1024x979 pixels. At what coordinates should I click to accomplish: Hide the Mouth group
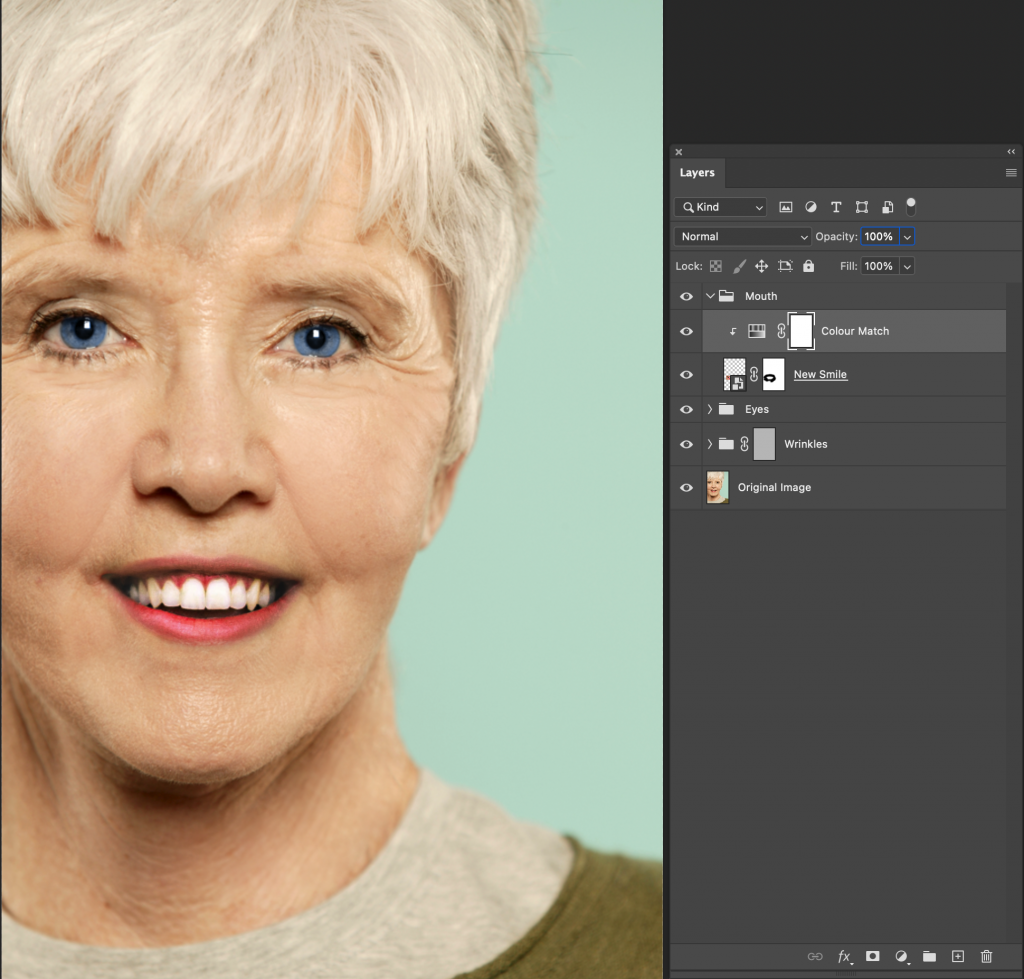686,297
